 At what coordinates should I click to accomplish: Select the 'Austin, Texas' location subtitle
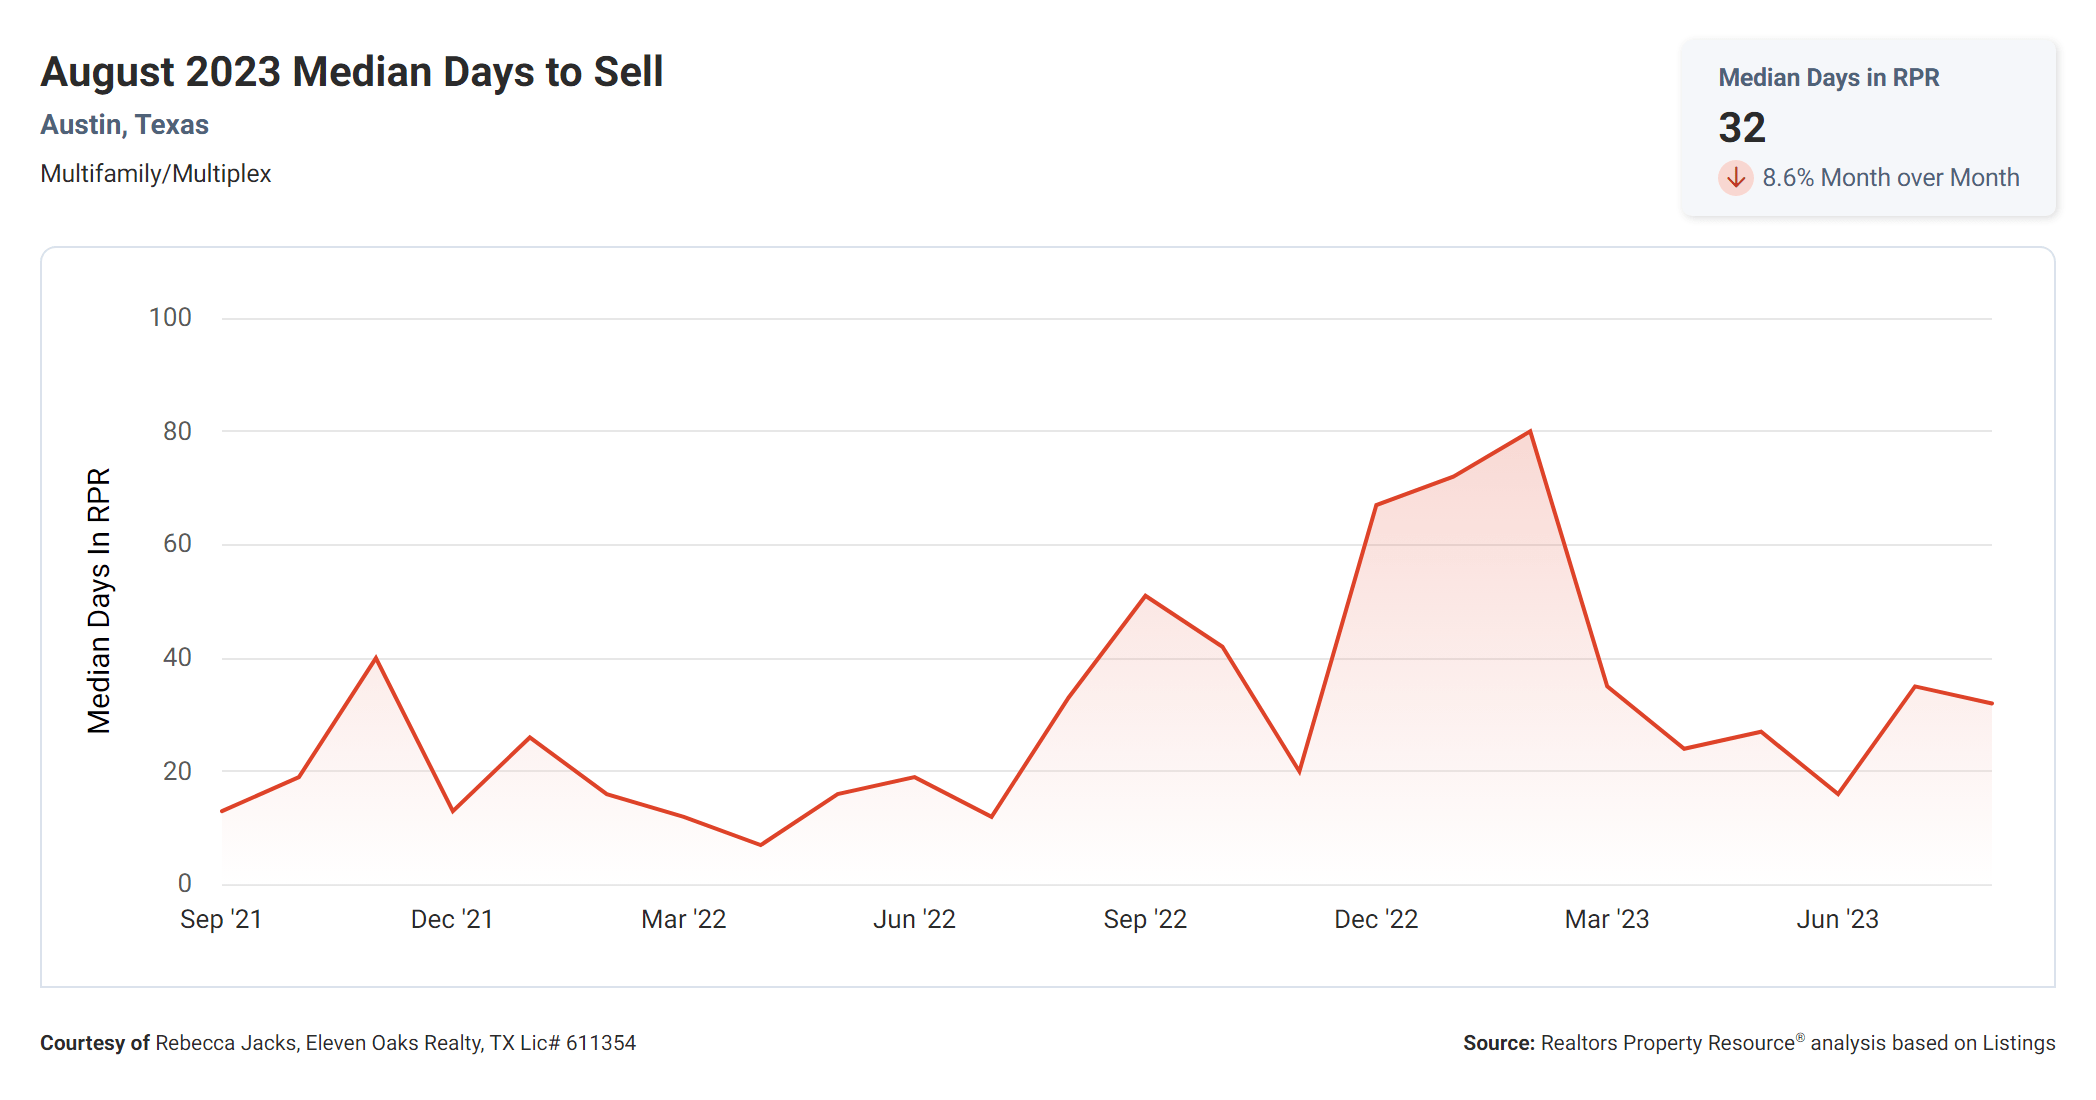(125, 125)
